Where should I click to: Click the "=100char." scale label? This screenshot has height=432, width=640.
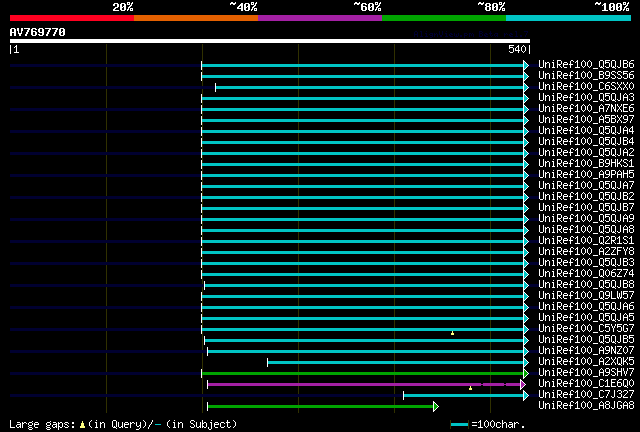[498, 425]
